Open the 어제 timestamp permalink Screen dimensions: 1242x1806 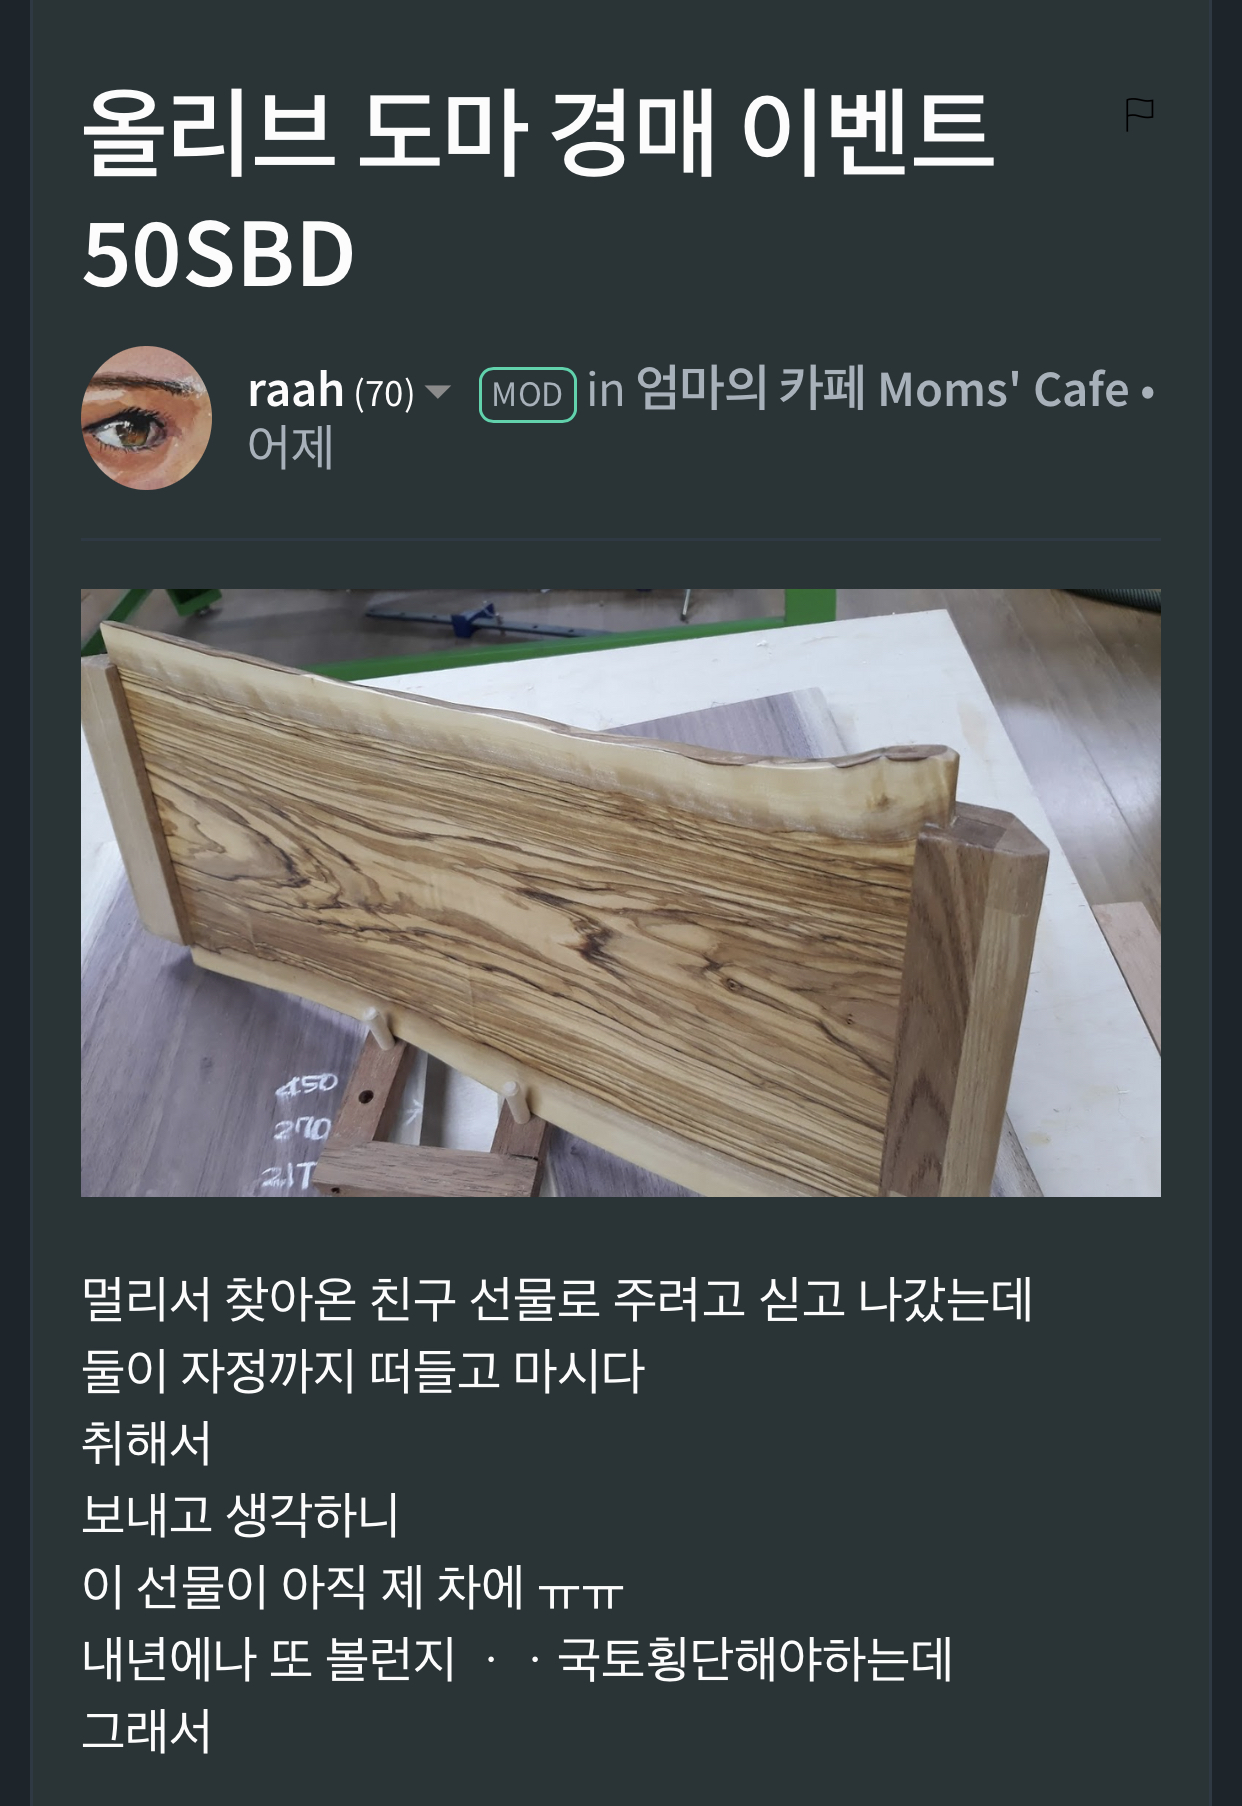290,447
